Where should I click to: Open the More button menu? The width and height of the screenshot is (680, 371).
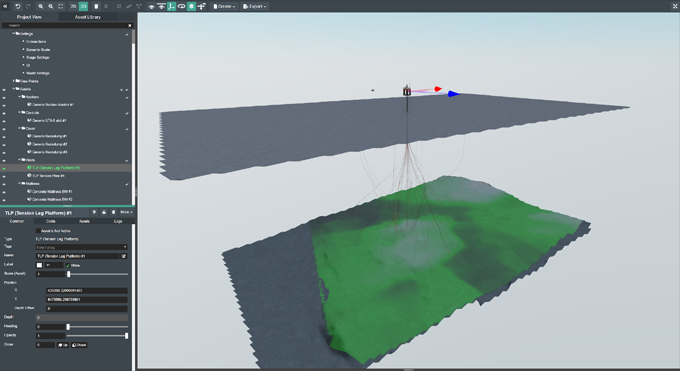(x=126, y=212)
